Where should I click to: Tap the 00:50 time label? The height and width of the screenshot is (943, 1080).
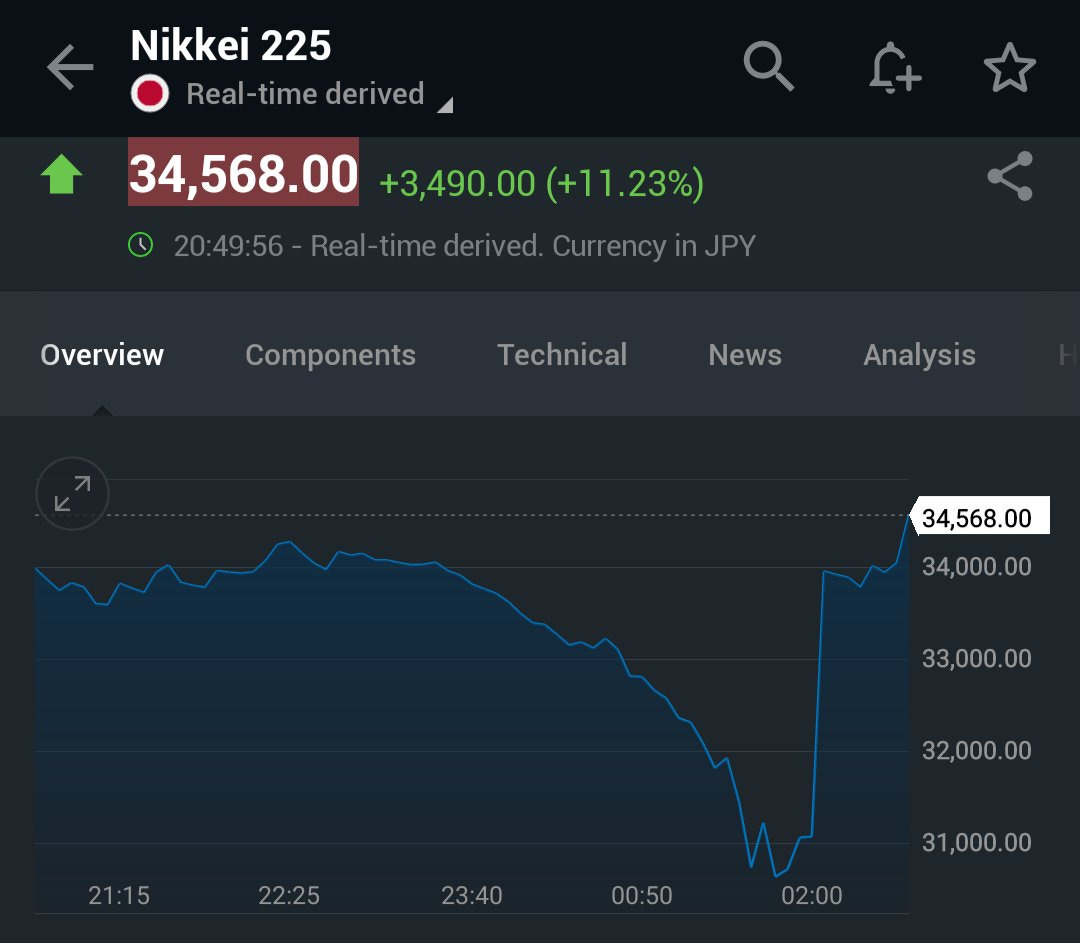point(642,895)
